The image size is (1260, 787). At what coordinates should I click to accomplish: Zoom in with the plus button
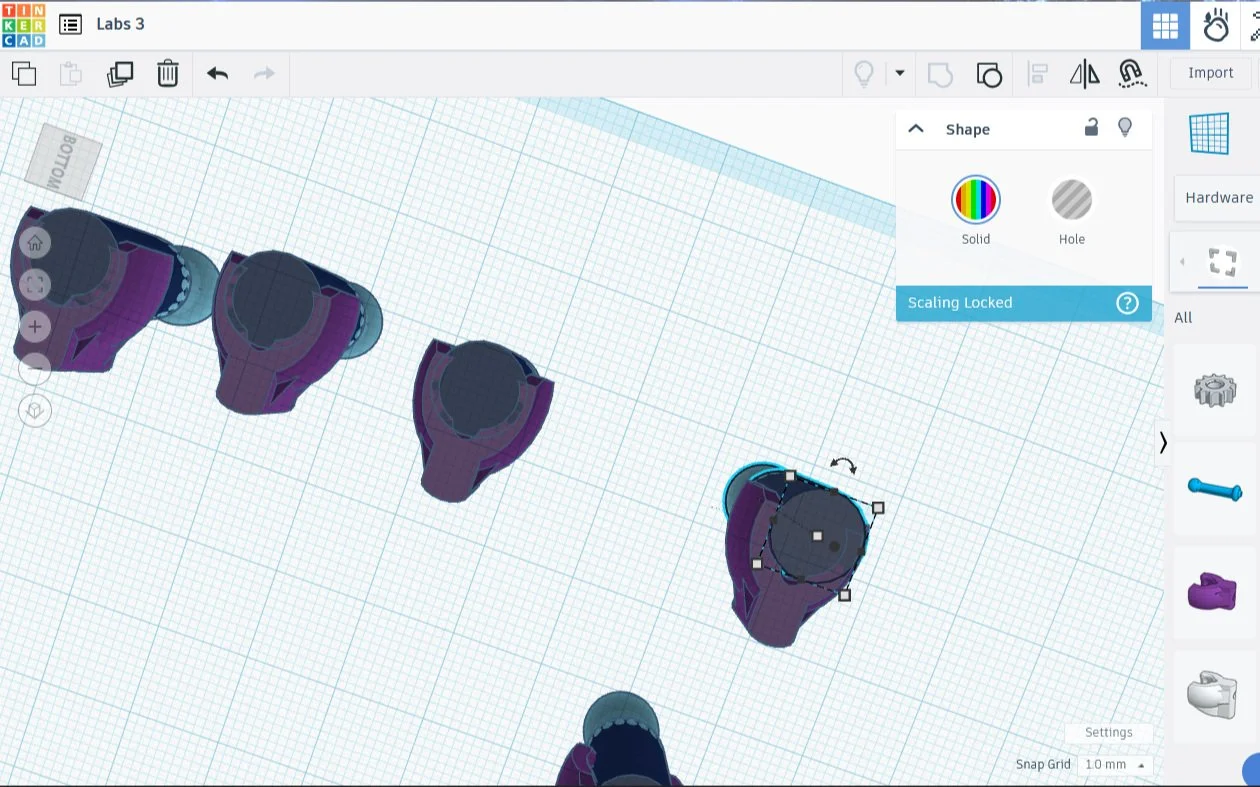[35, 327]
